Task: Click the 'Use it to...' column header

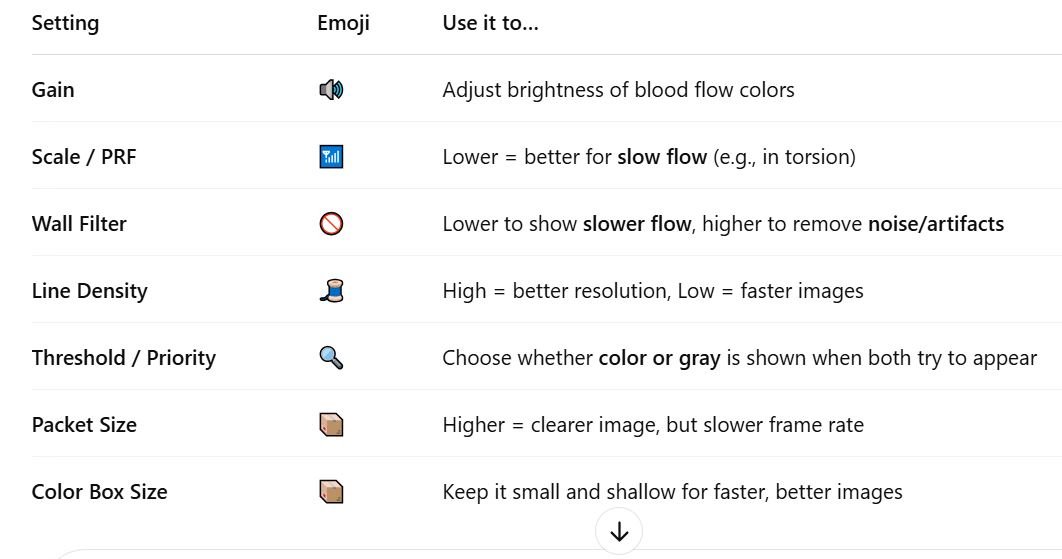Action: coord(490,23)
